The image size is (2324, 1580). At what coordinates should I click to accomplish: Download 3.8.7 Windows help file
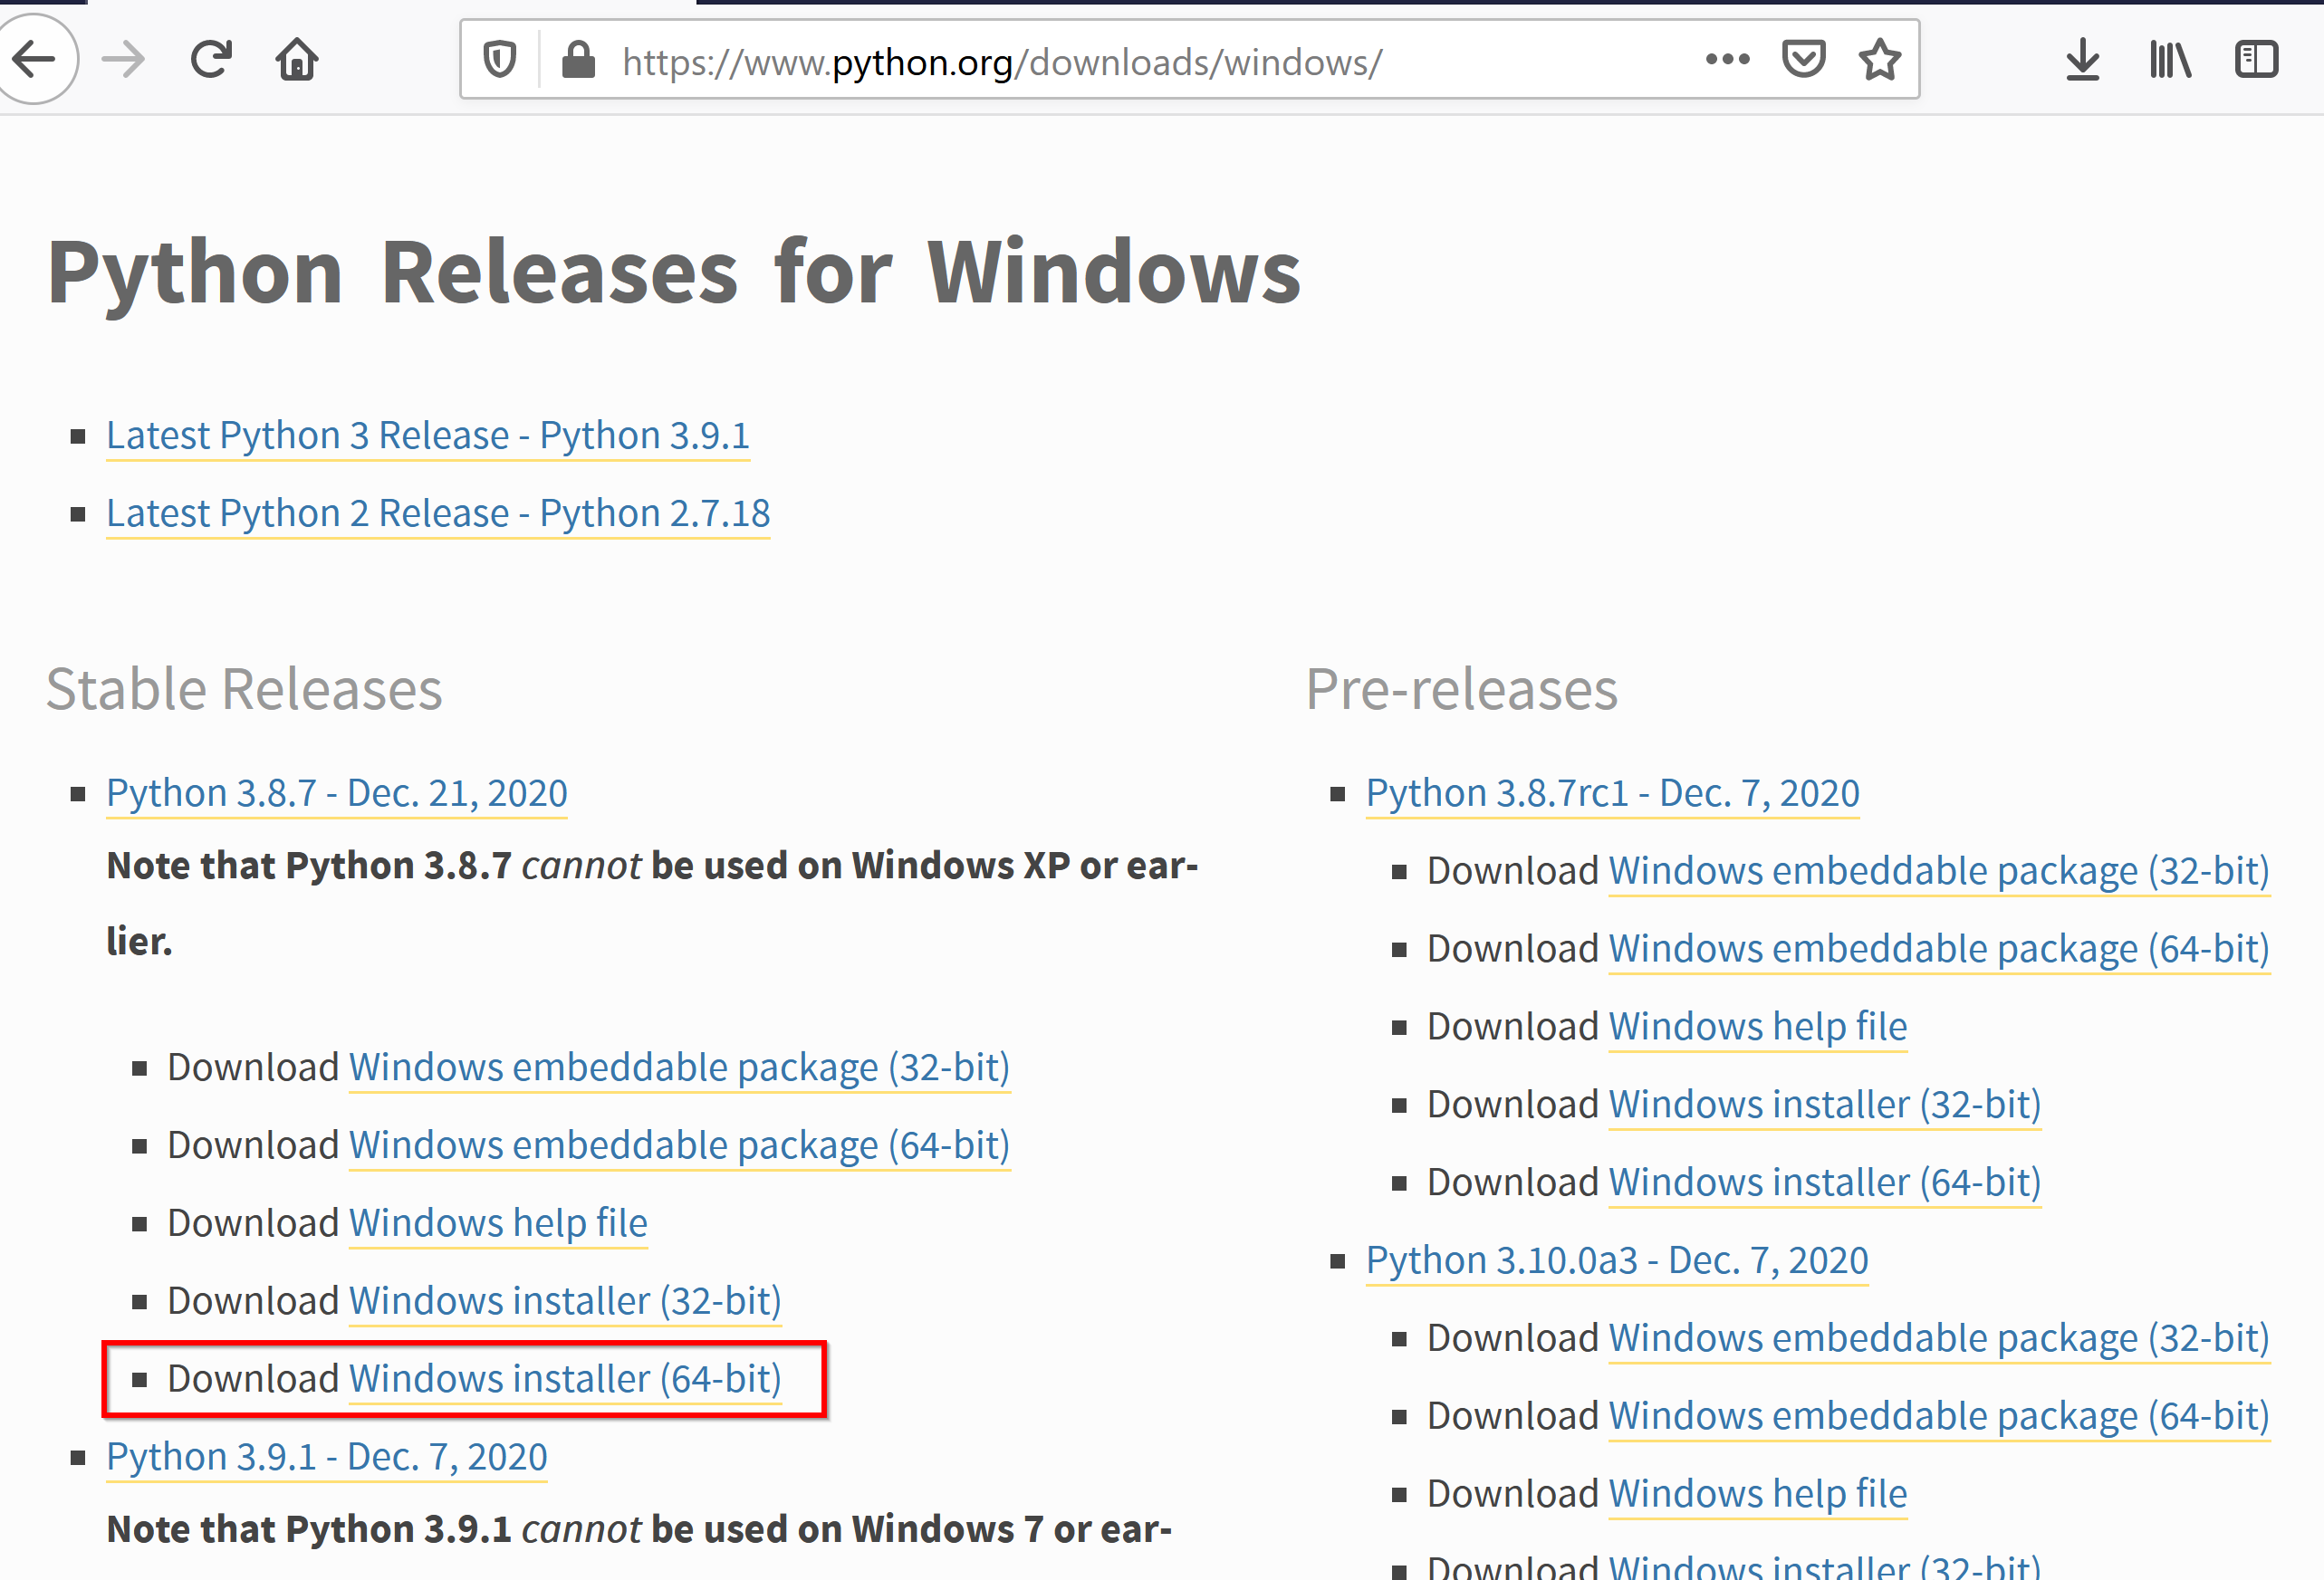498,1224
